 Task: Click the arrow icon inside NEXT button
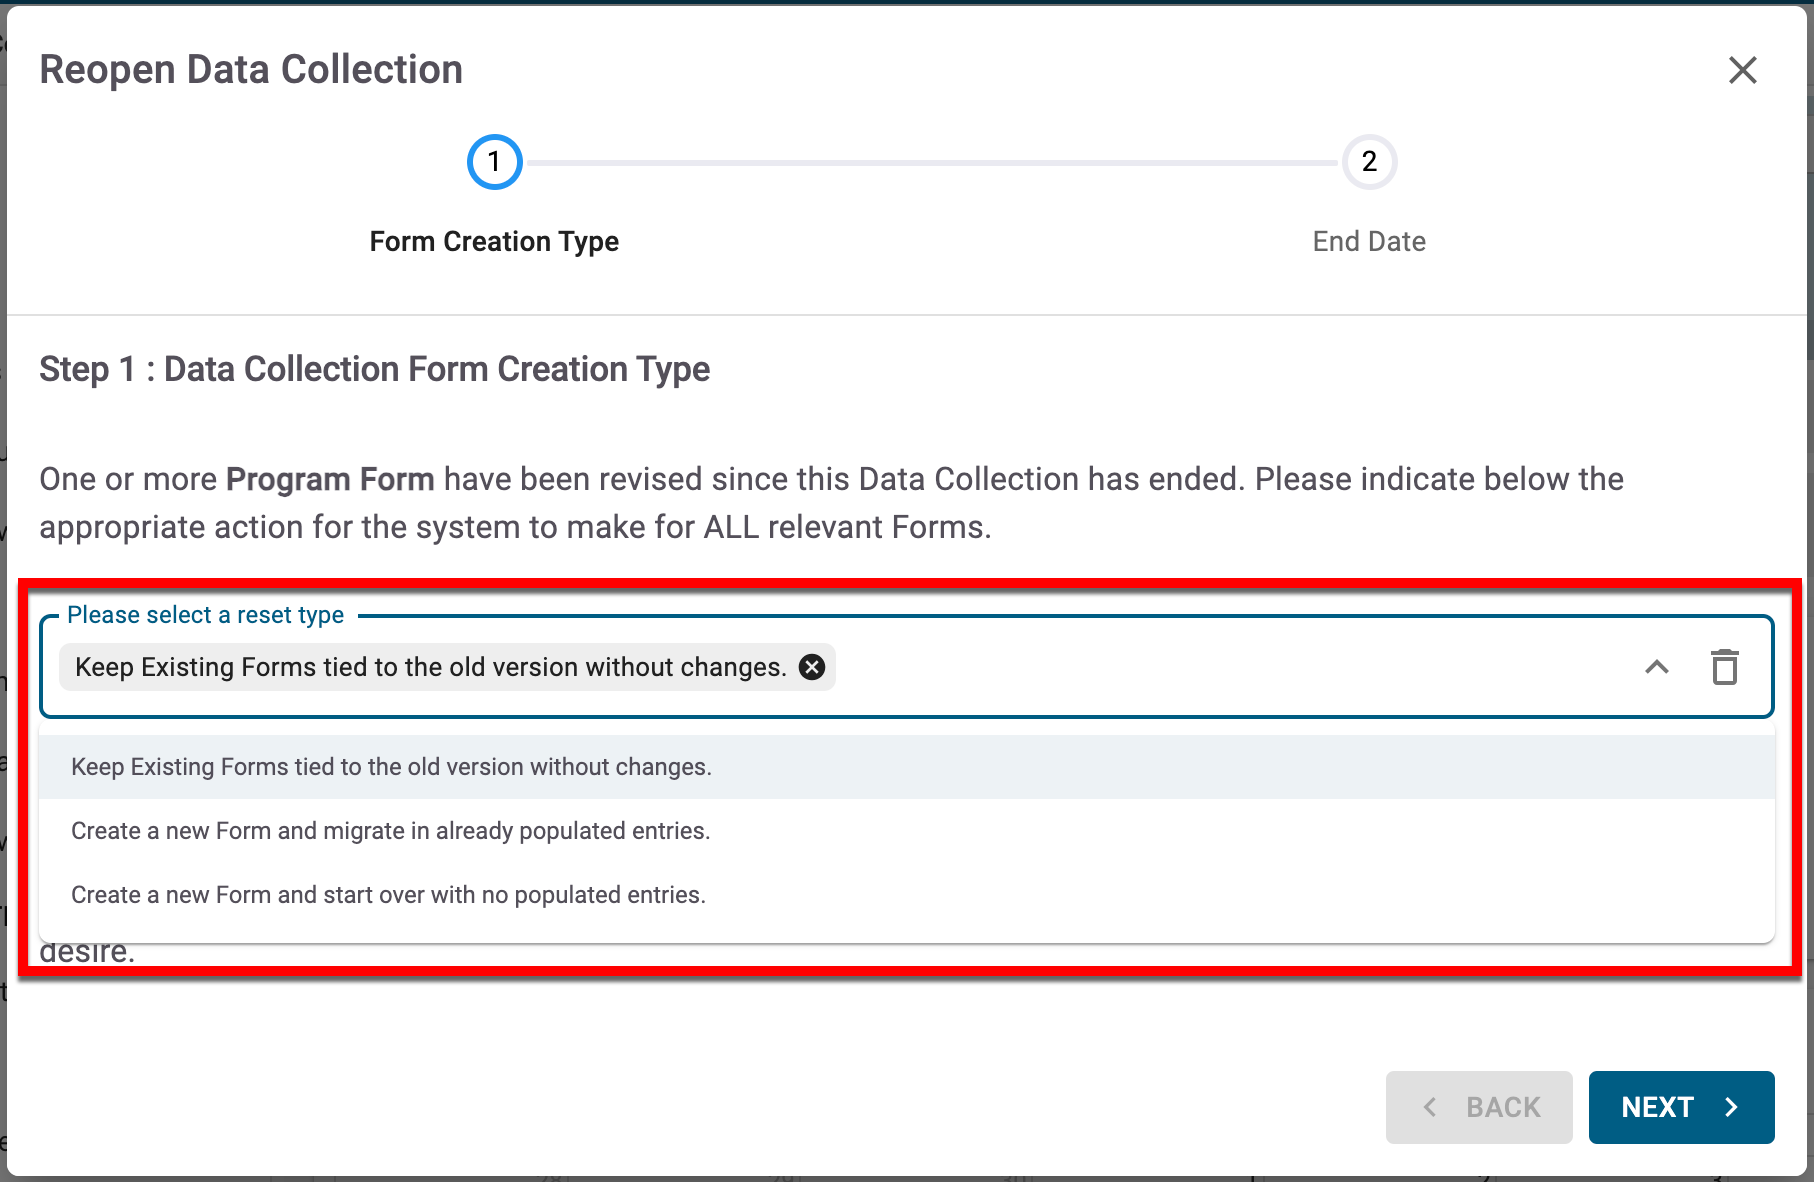click(1732, 1107)
